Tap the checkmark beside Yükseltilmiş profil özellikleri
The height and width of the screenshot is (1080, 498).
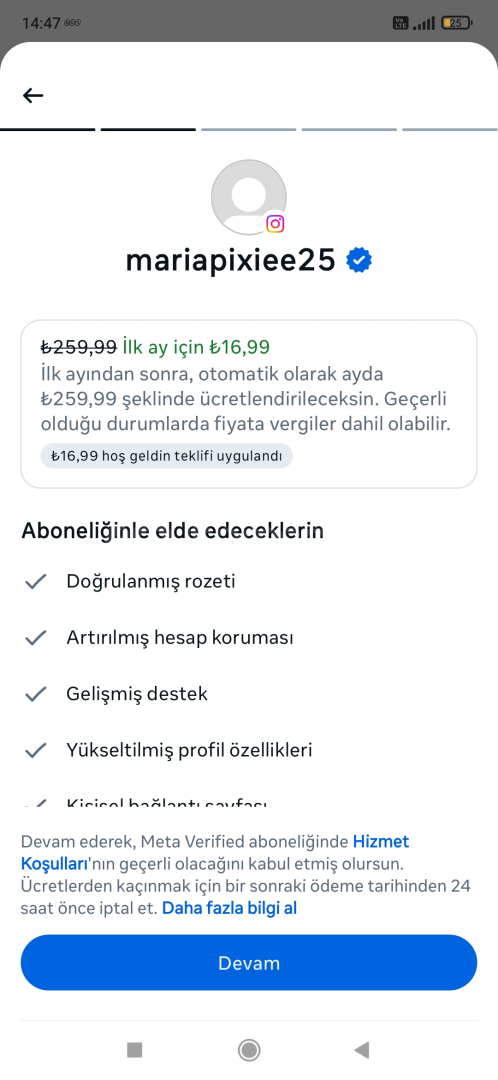[35, 750]
